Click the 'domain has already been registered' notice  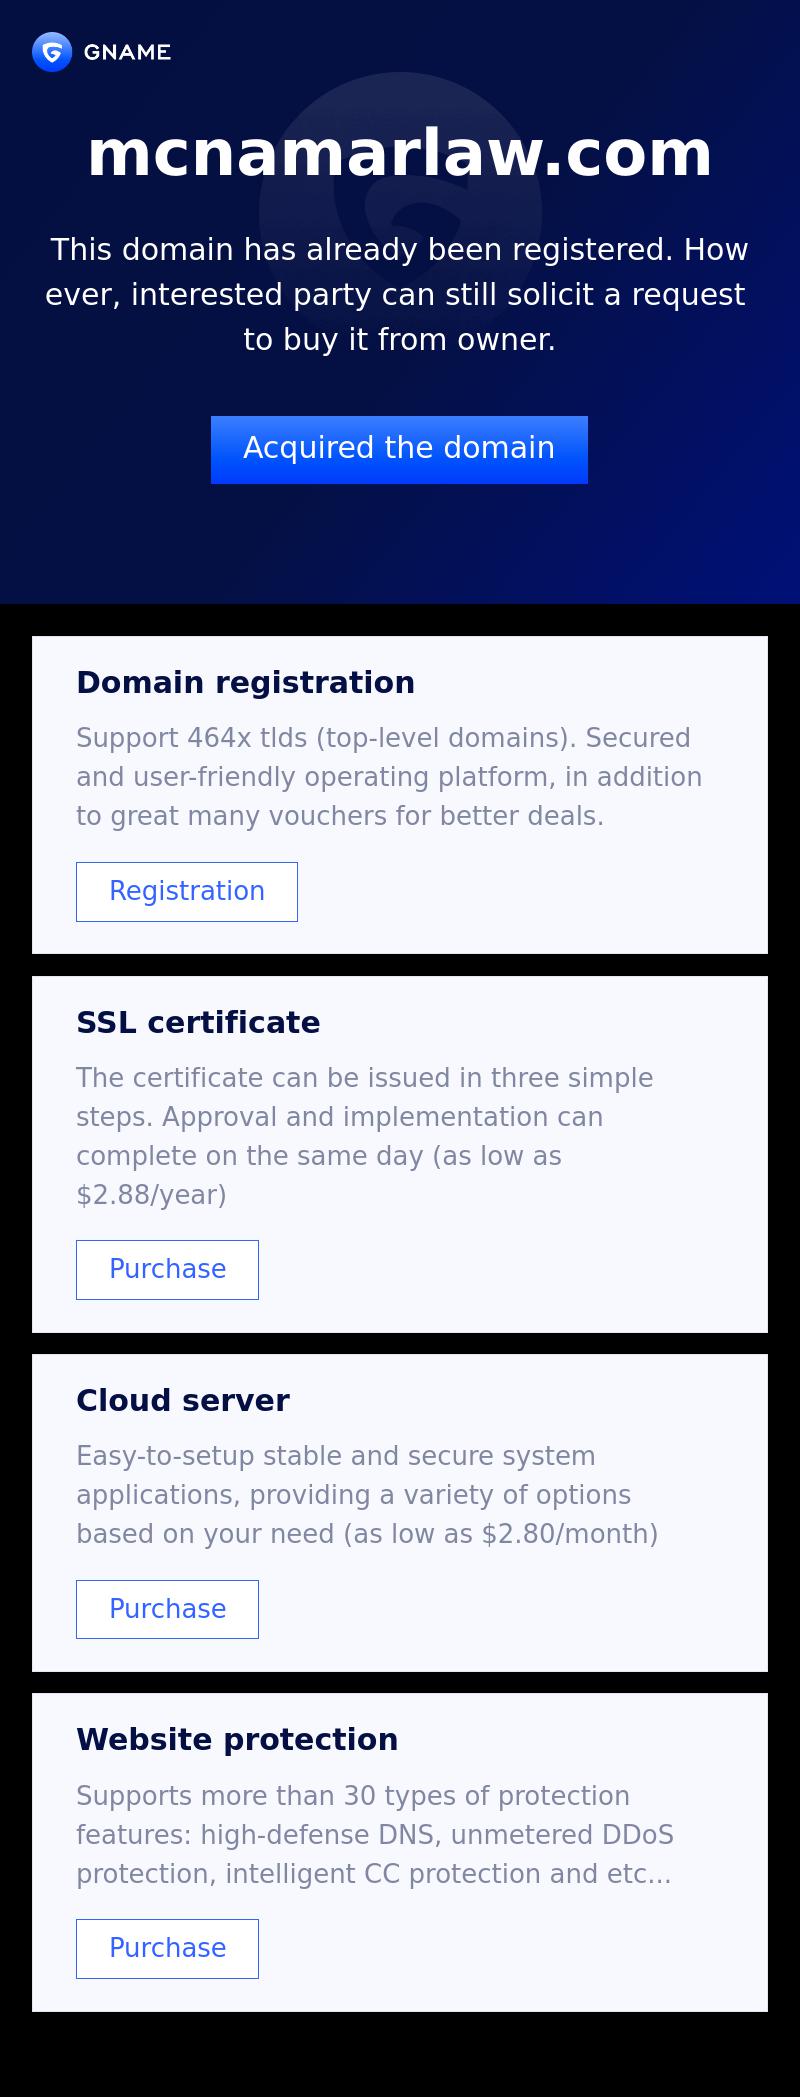click(399, 294)
